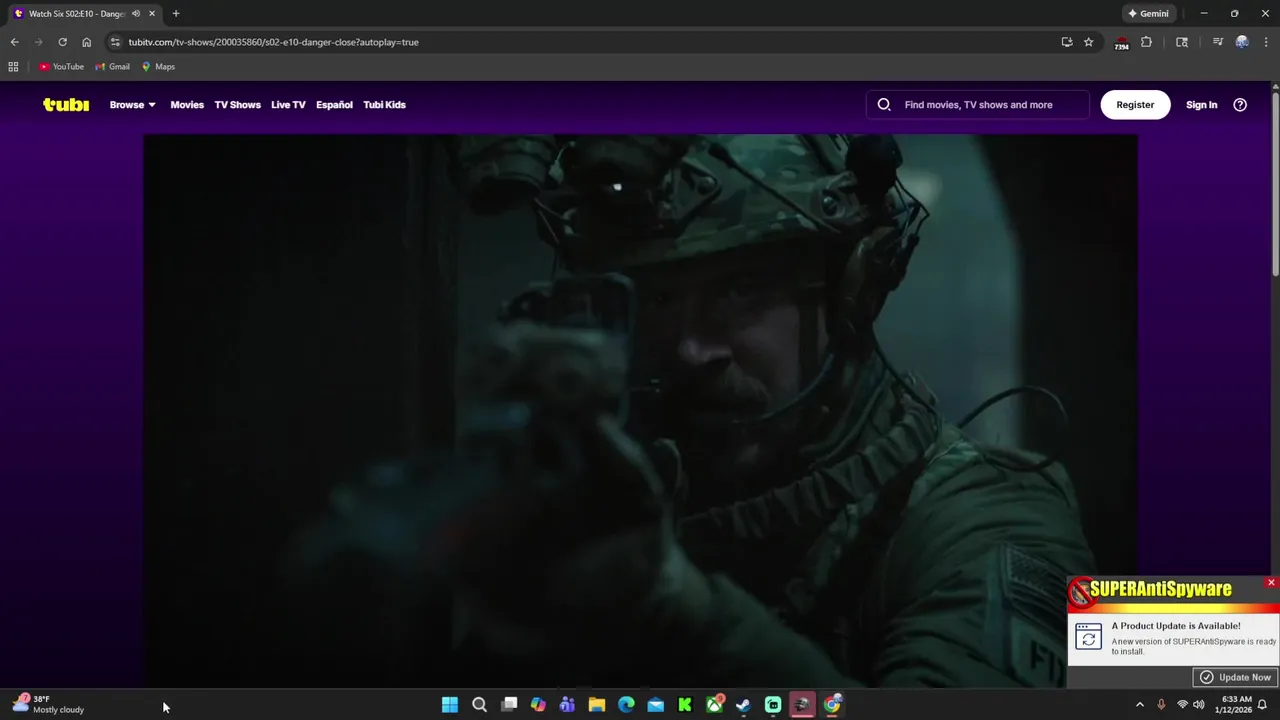Open File Explorer from the taskbar

pyautogui.click(x=597, y=705)
